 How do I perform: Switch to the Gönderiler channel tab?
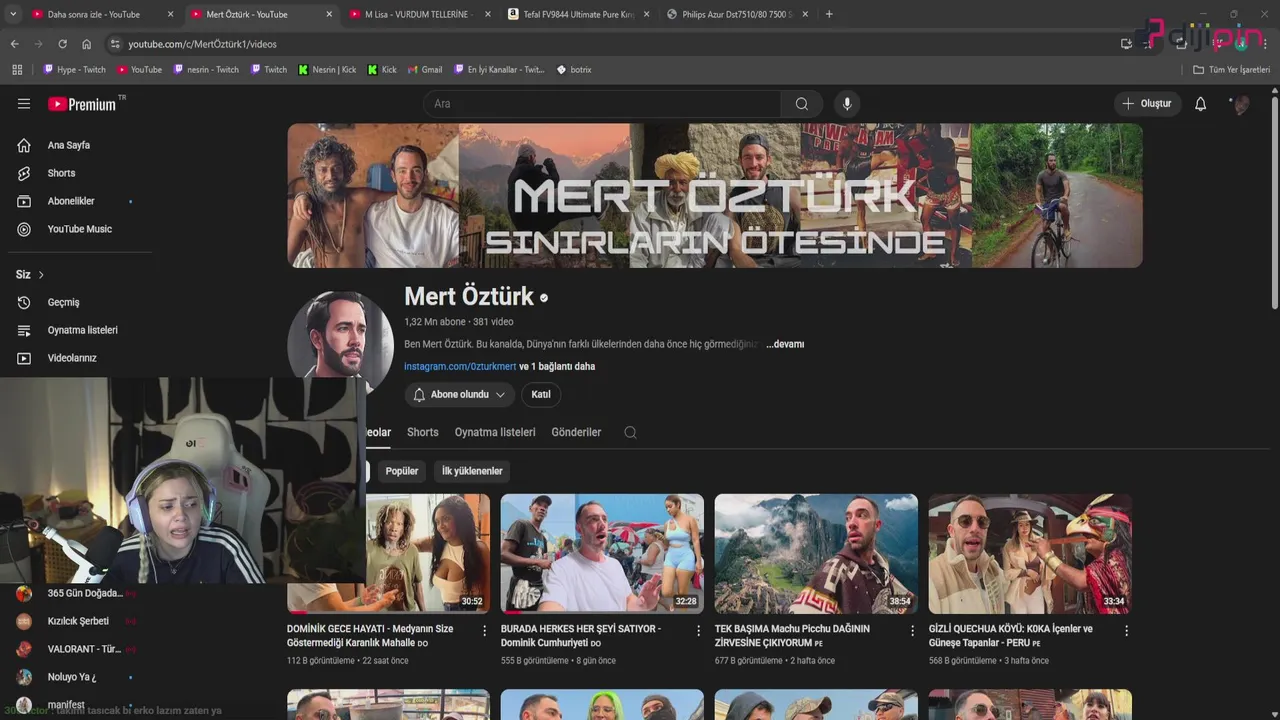[576, 432]
